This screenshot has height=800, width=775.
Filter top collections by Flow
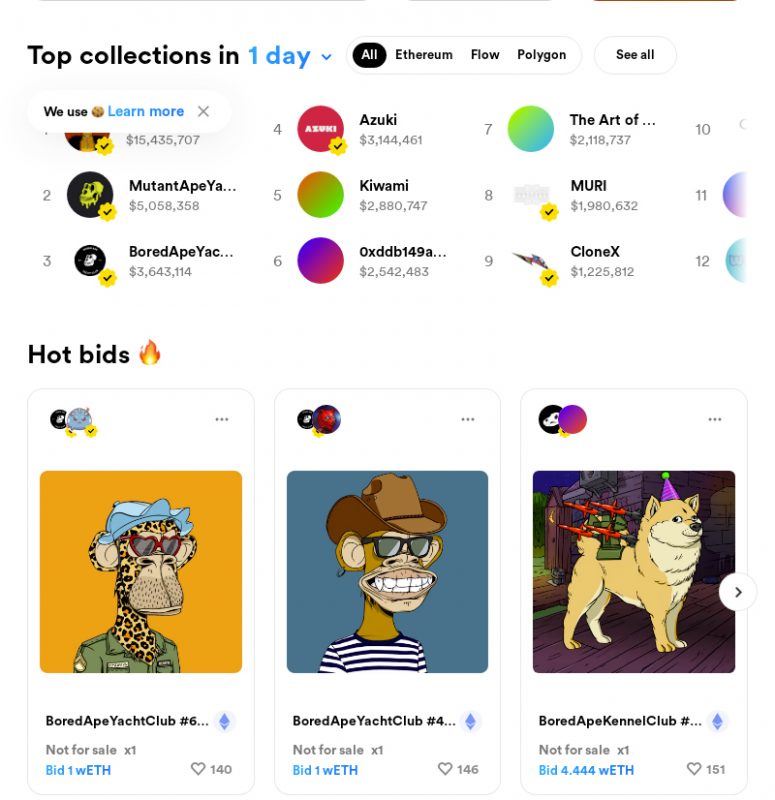tap(485, 55)
